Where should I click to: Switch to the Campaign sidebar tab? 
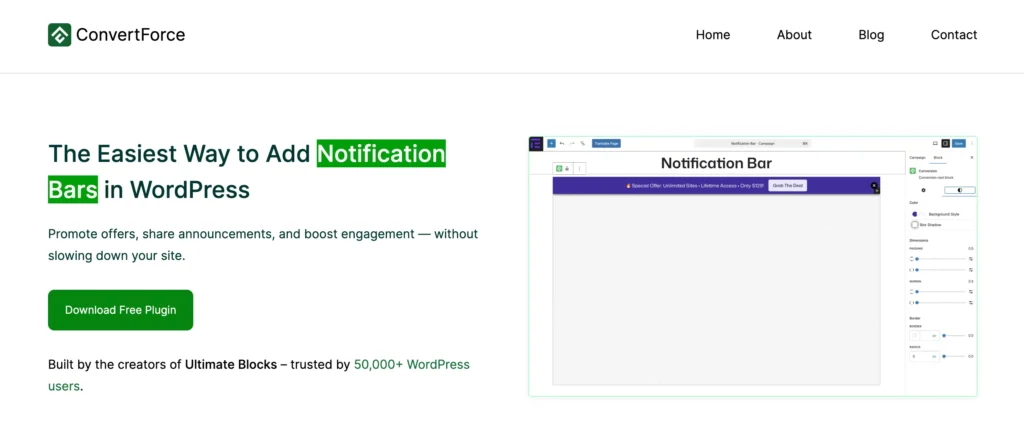pyautogui.click(x=918, y=157)
